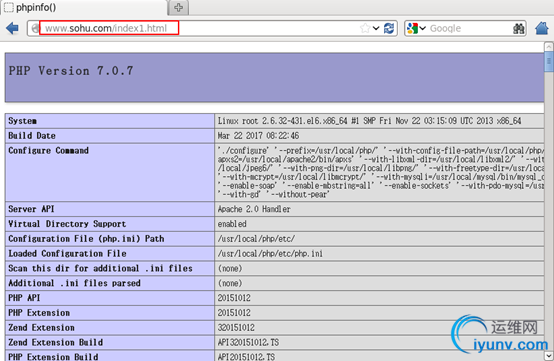
Task: Click the Mar 22 2017 08:22:46 value
Action: 258,136
